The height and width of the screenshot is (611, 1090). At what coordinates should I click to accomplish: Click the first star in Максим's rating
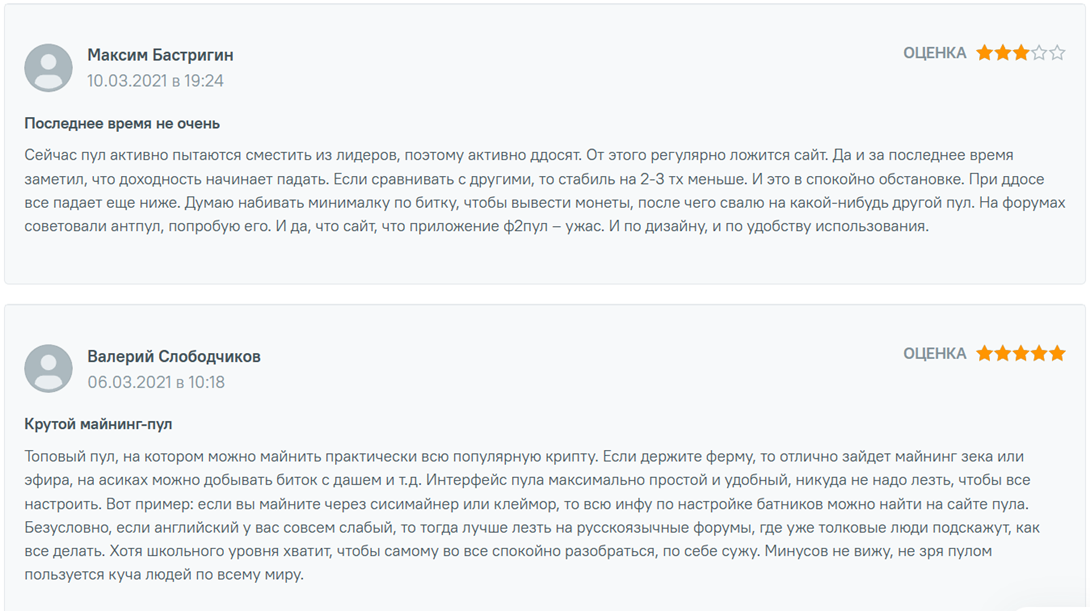[x=984, y=53]
